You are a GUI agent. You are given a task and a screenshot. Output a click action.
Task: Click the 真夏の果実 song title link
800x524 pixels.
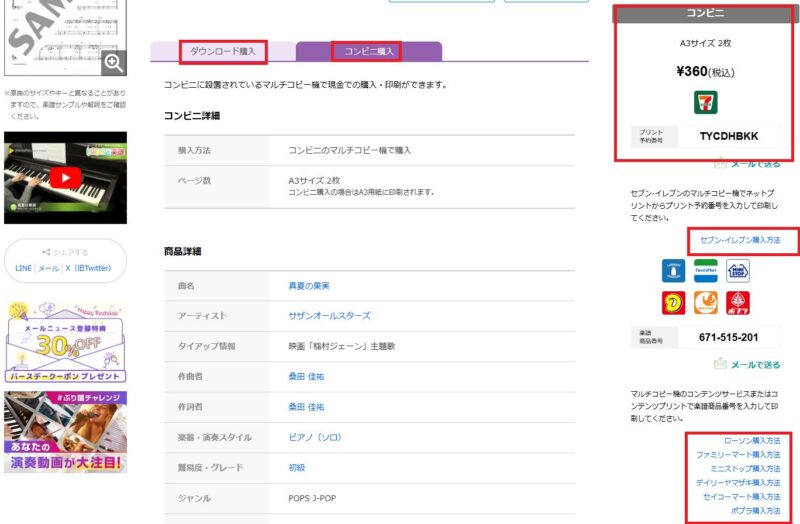(x=309, y=286)
